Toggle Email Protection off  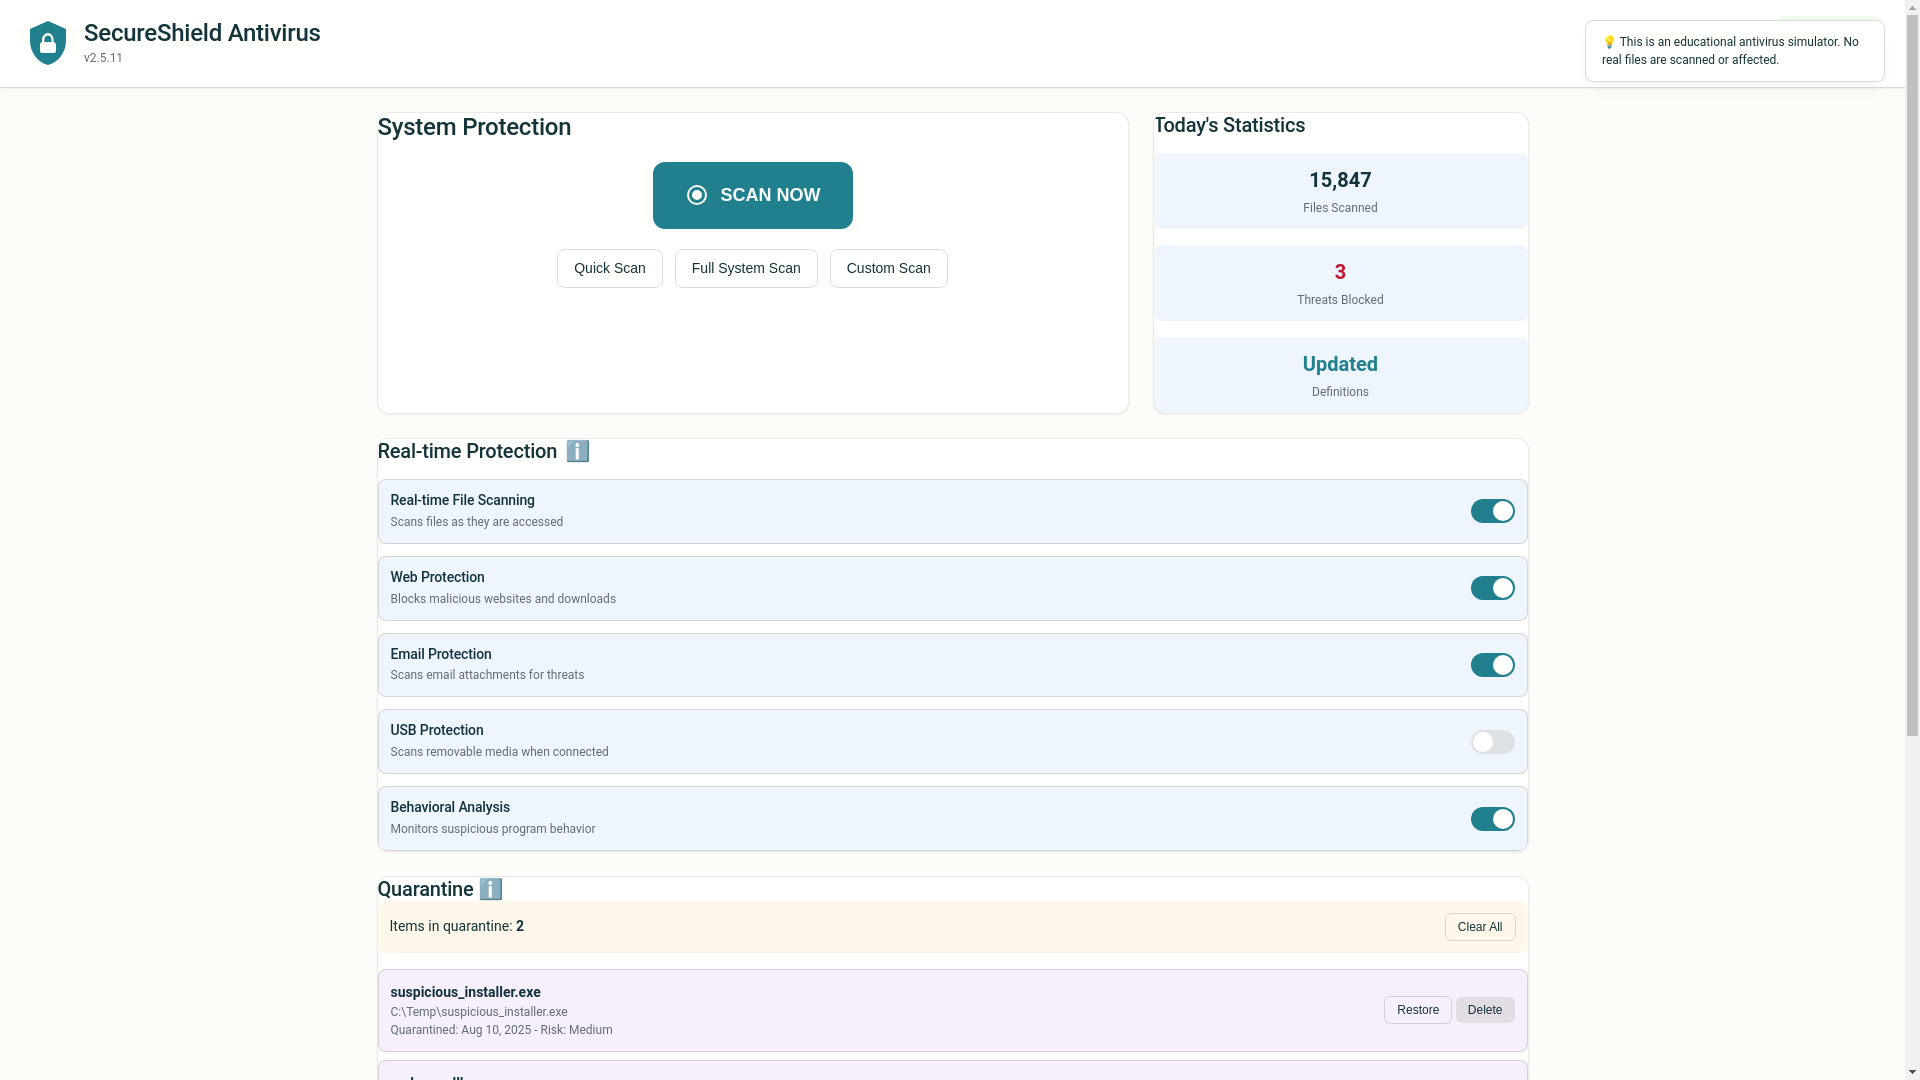tap(1493, 665)
